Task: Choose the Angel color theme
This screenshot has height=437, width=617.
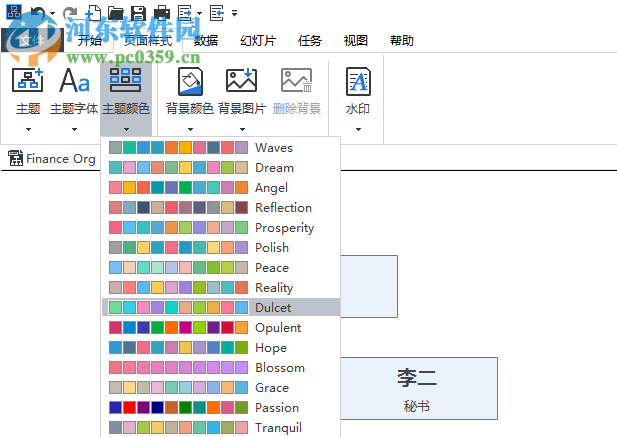Action: coord(221,188)
